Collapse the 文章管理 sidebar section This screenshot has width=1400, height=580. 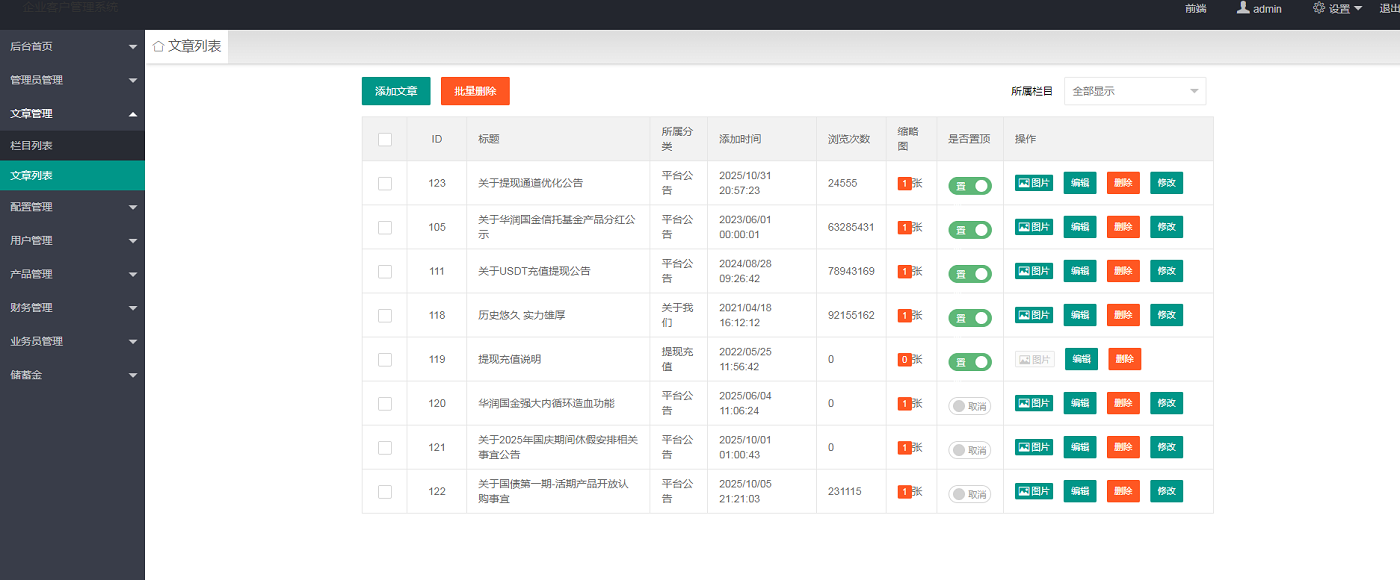pyautogui.click(x=72, y=113)
